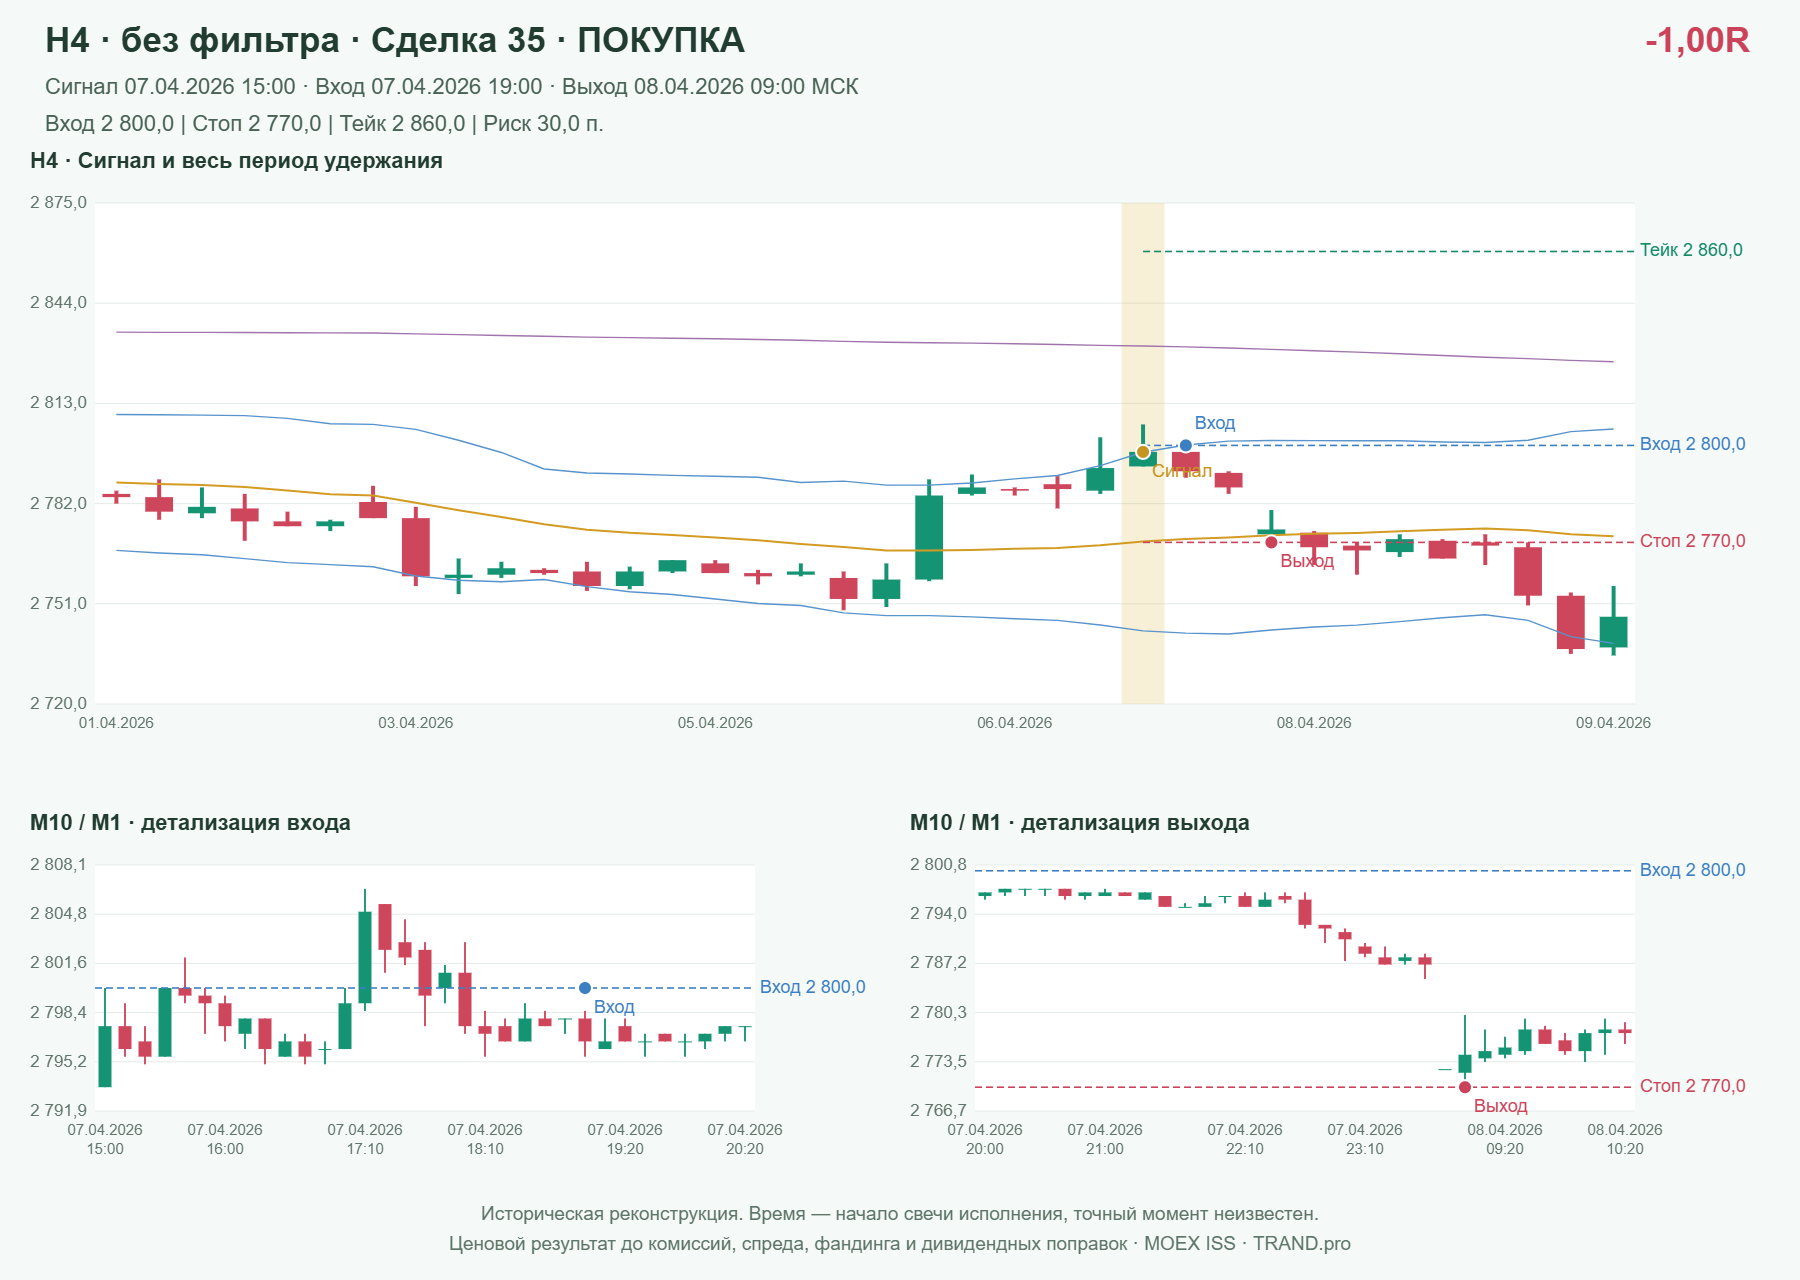Click the 'Историческая реконструкция' disclaimer line
The width and height of the screenshot is (1800, 1280).
[x=900, y=1214]
